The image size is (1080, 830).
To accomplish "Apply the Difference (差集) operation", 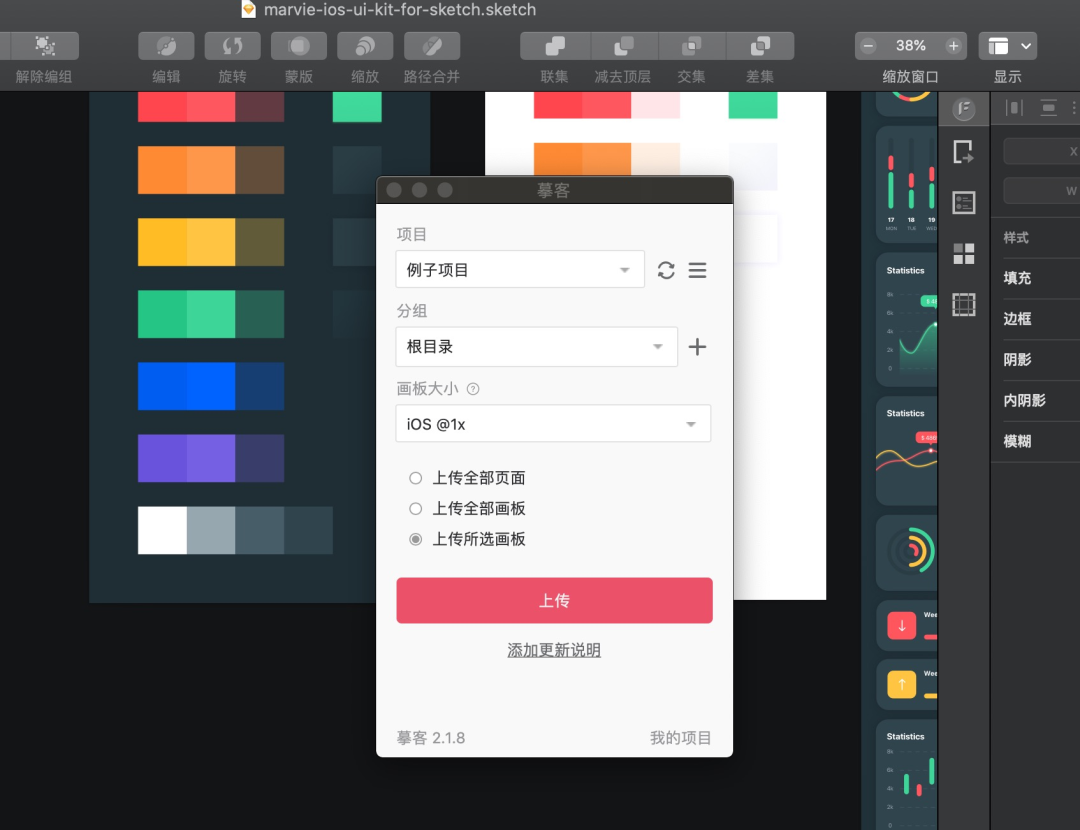I will click(760, 46).
